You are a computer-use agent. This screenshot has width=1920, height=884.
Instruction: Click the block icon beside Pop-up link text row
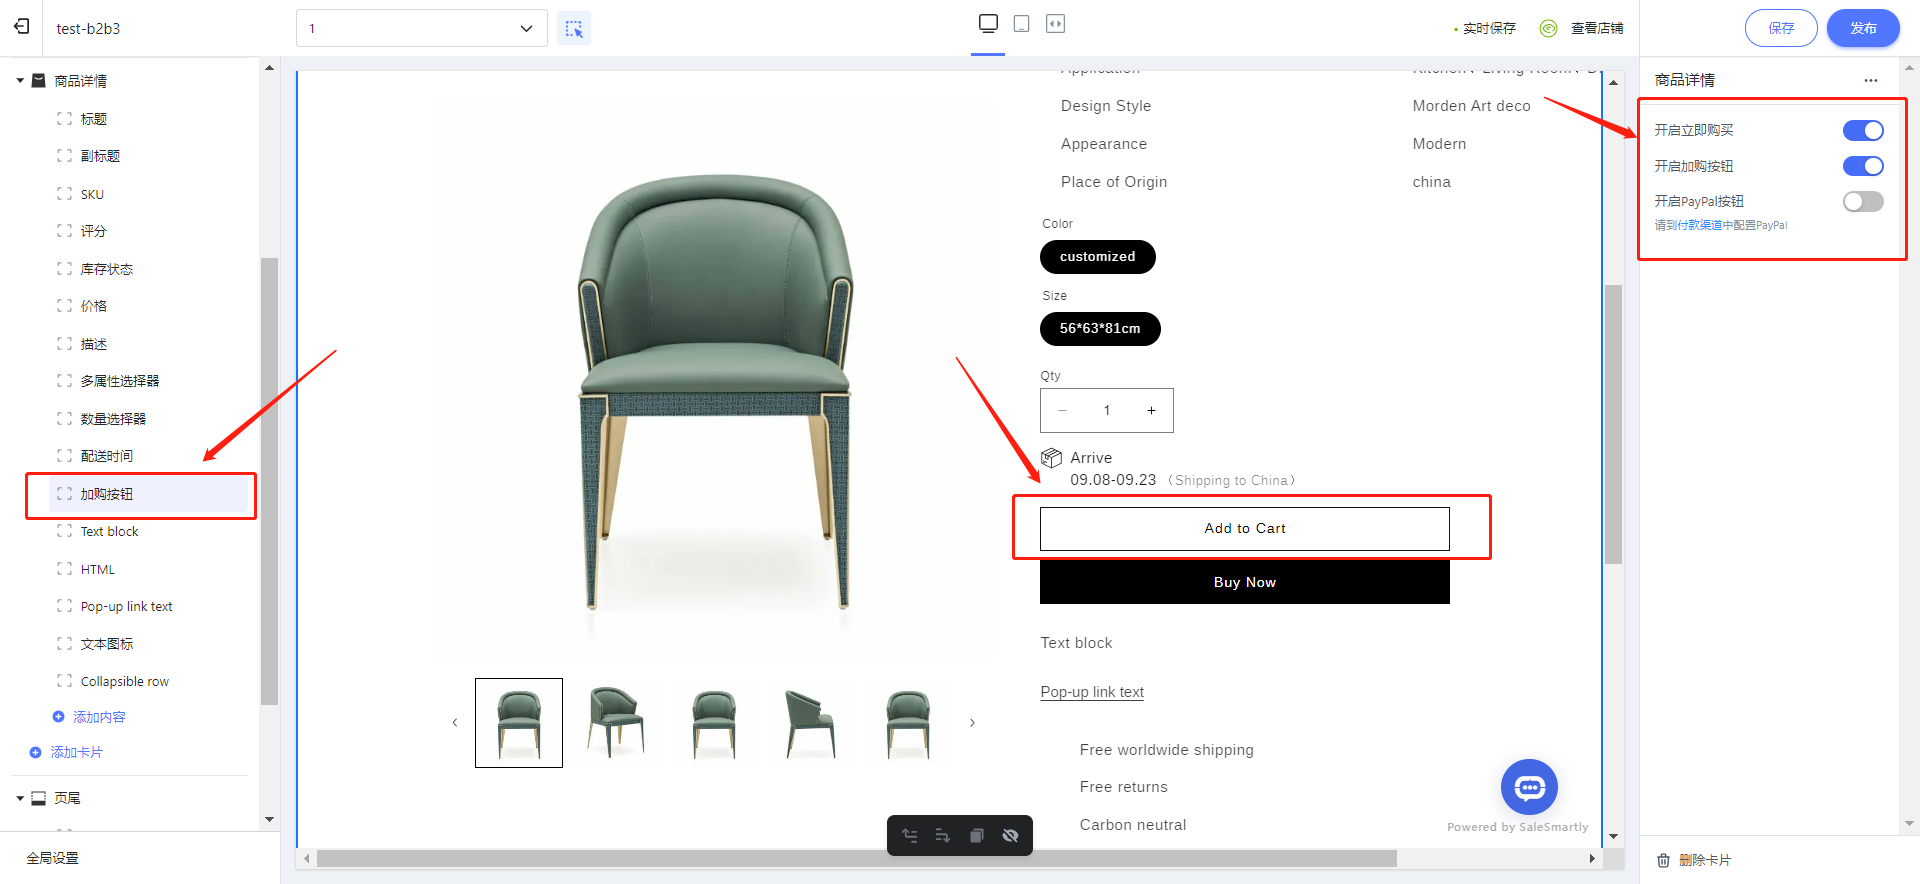(65, 606)
